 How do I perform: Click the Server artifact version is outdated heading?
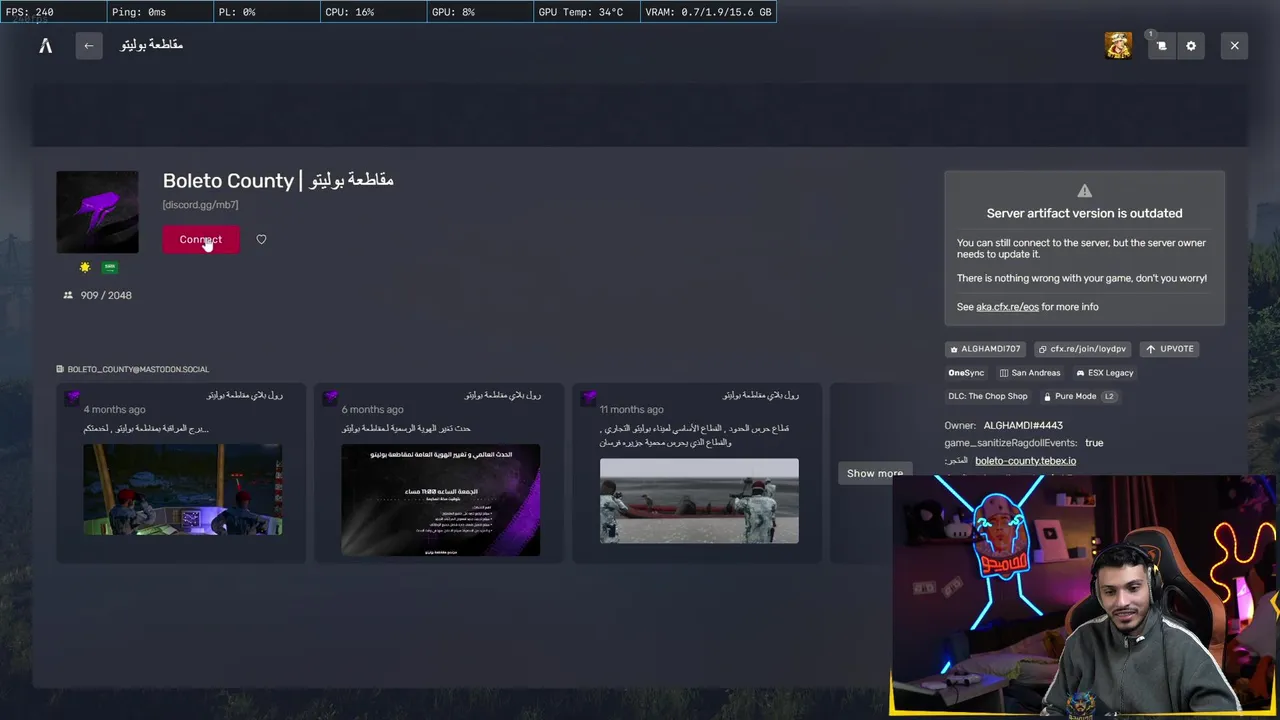pyautogui.click(x=1084, y=213)
